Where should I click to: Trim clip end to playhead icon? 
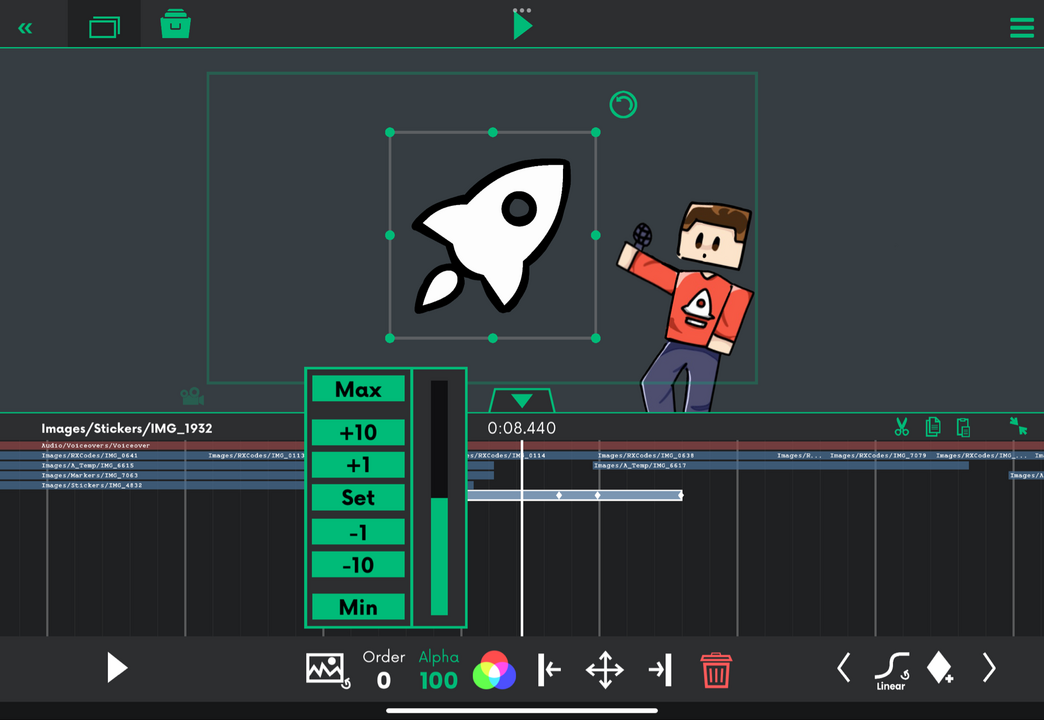pos(660,669)
